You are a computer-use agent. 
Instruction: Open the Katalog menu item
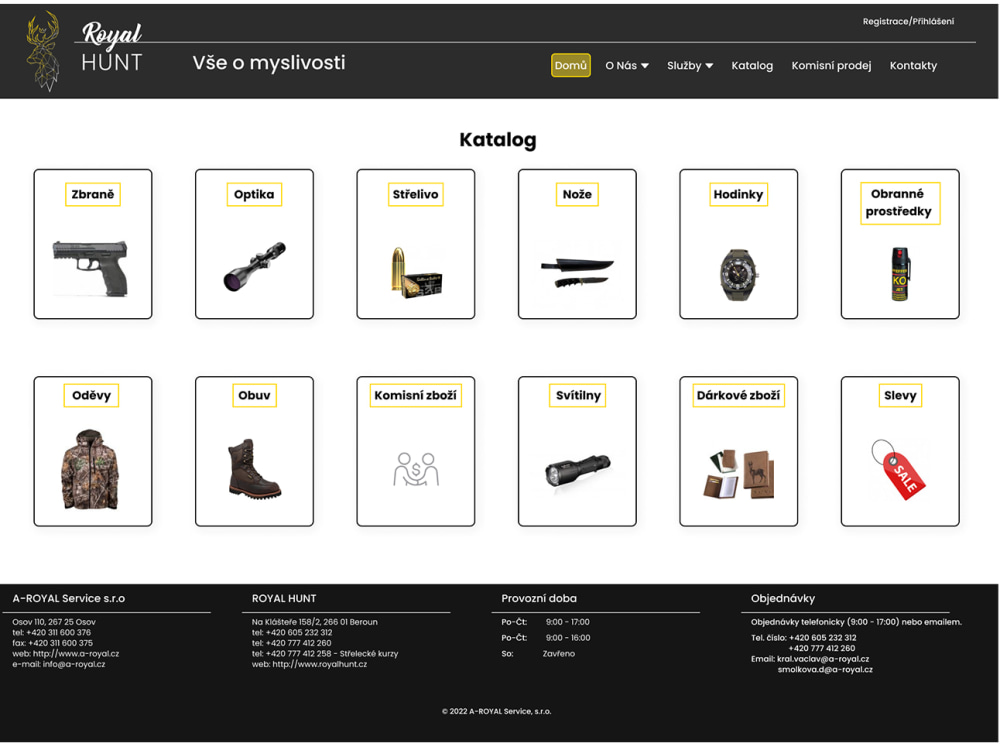click(752, 65)
